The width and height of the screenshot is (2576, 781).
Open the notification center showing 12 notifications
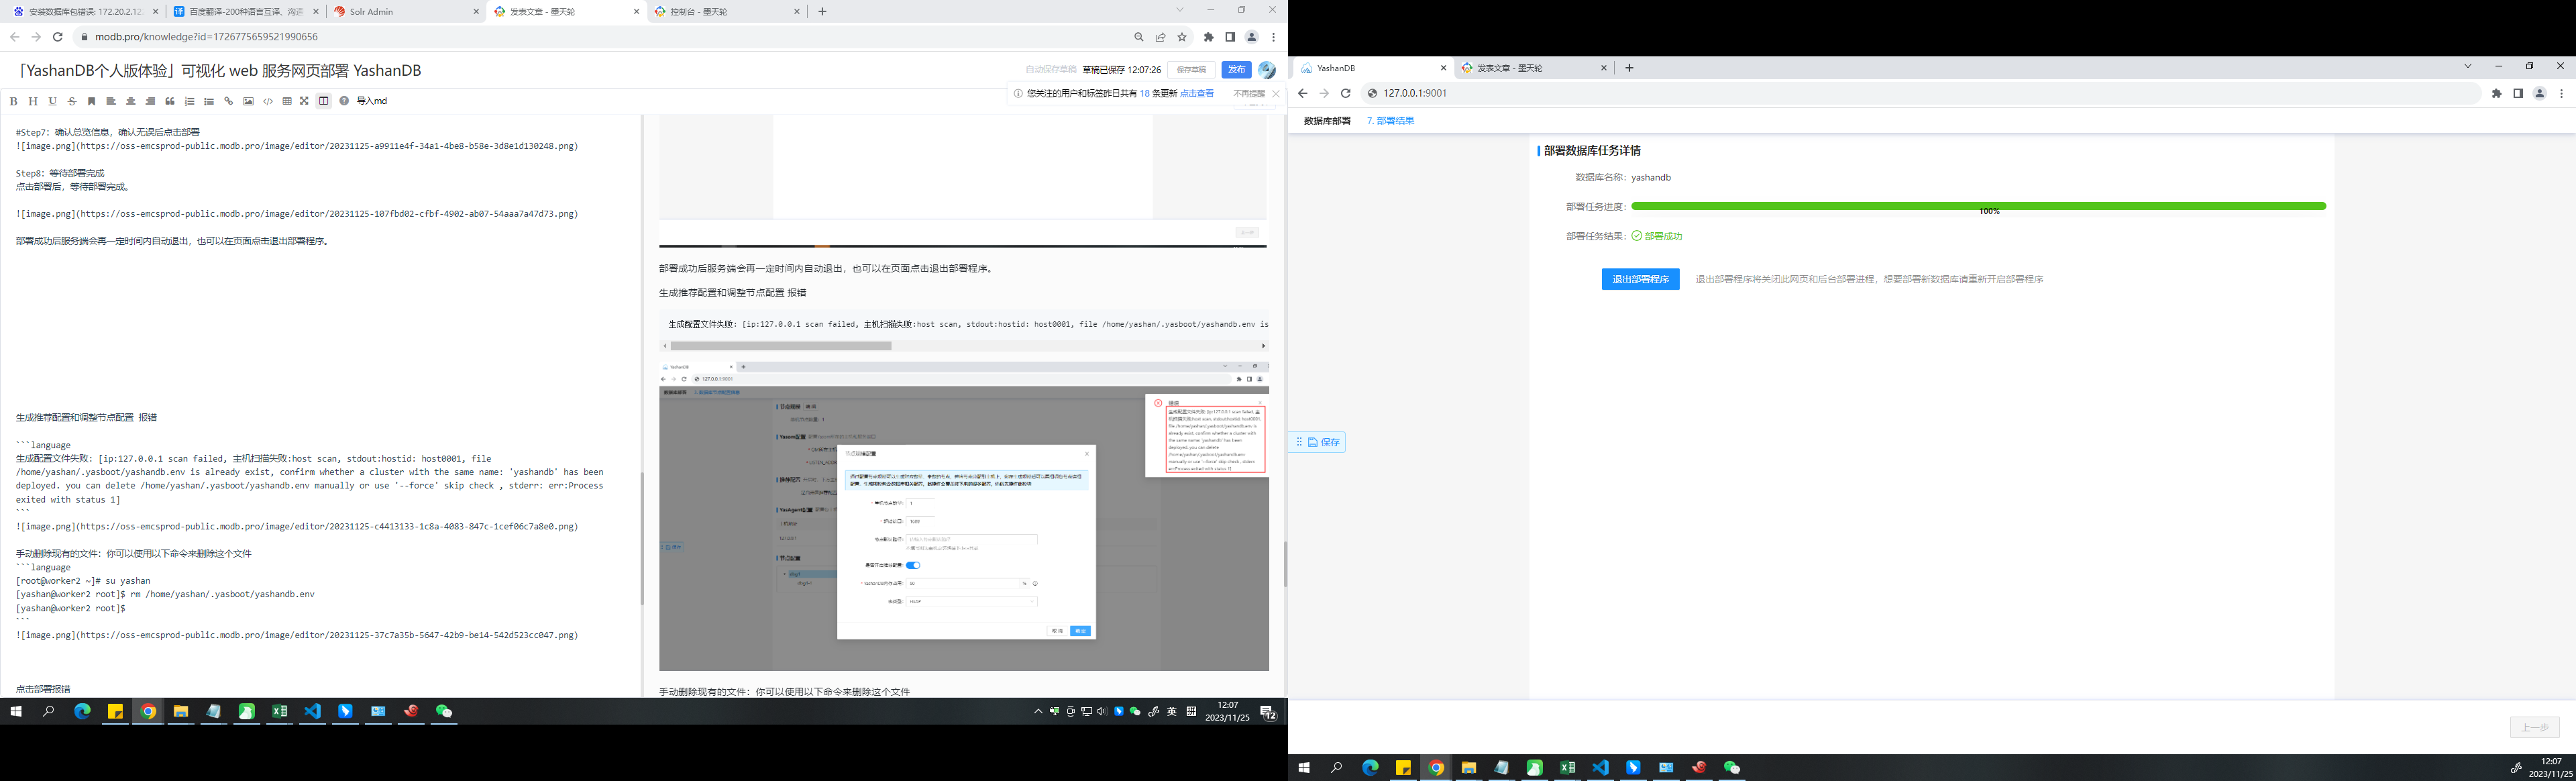[1268, 712]
